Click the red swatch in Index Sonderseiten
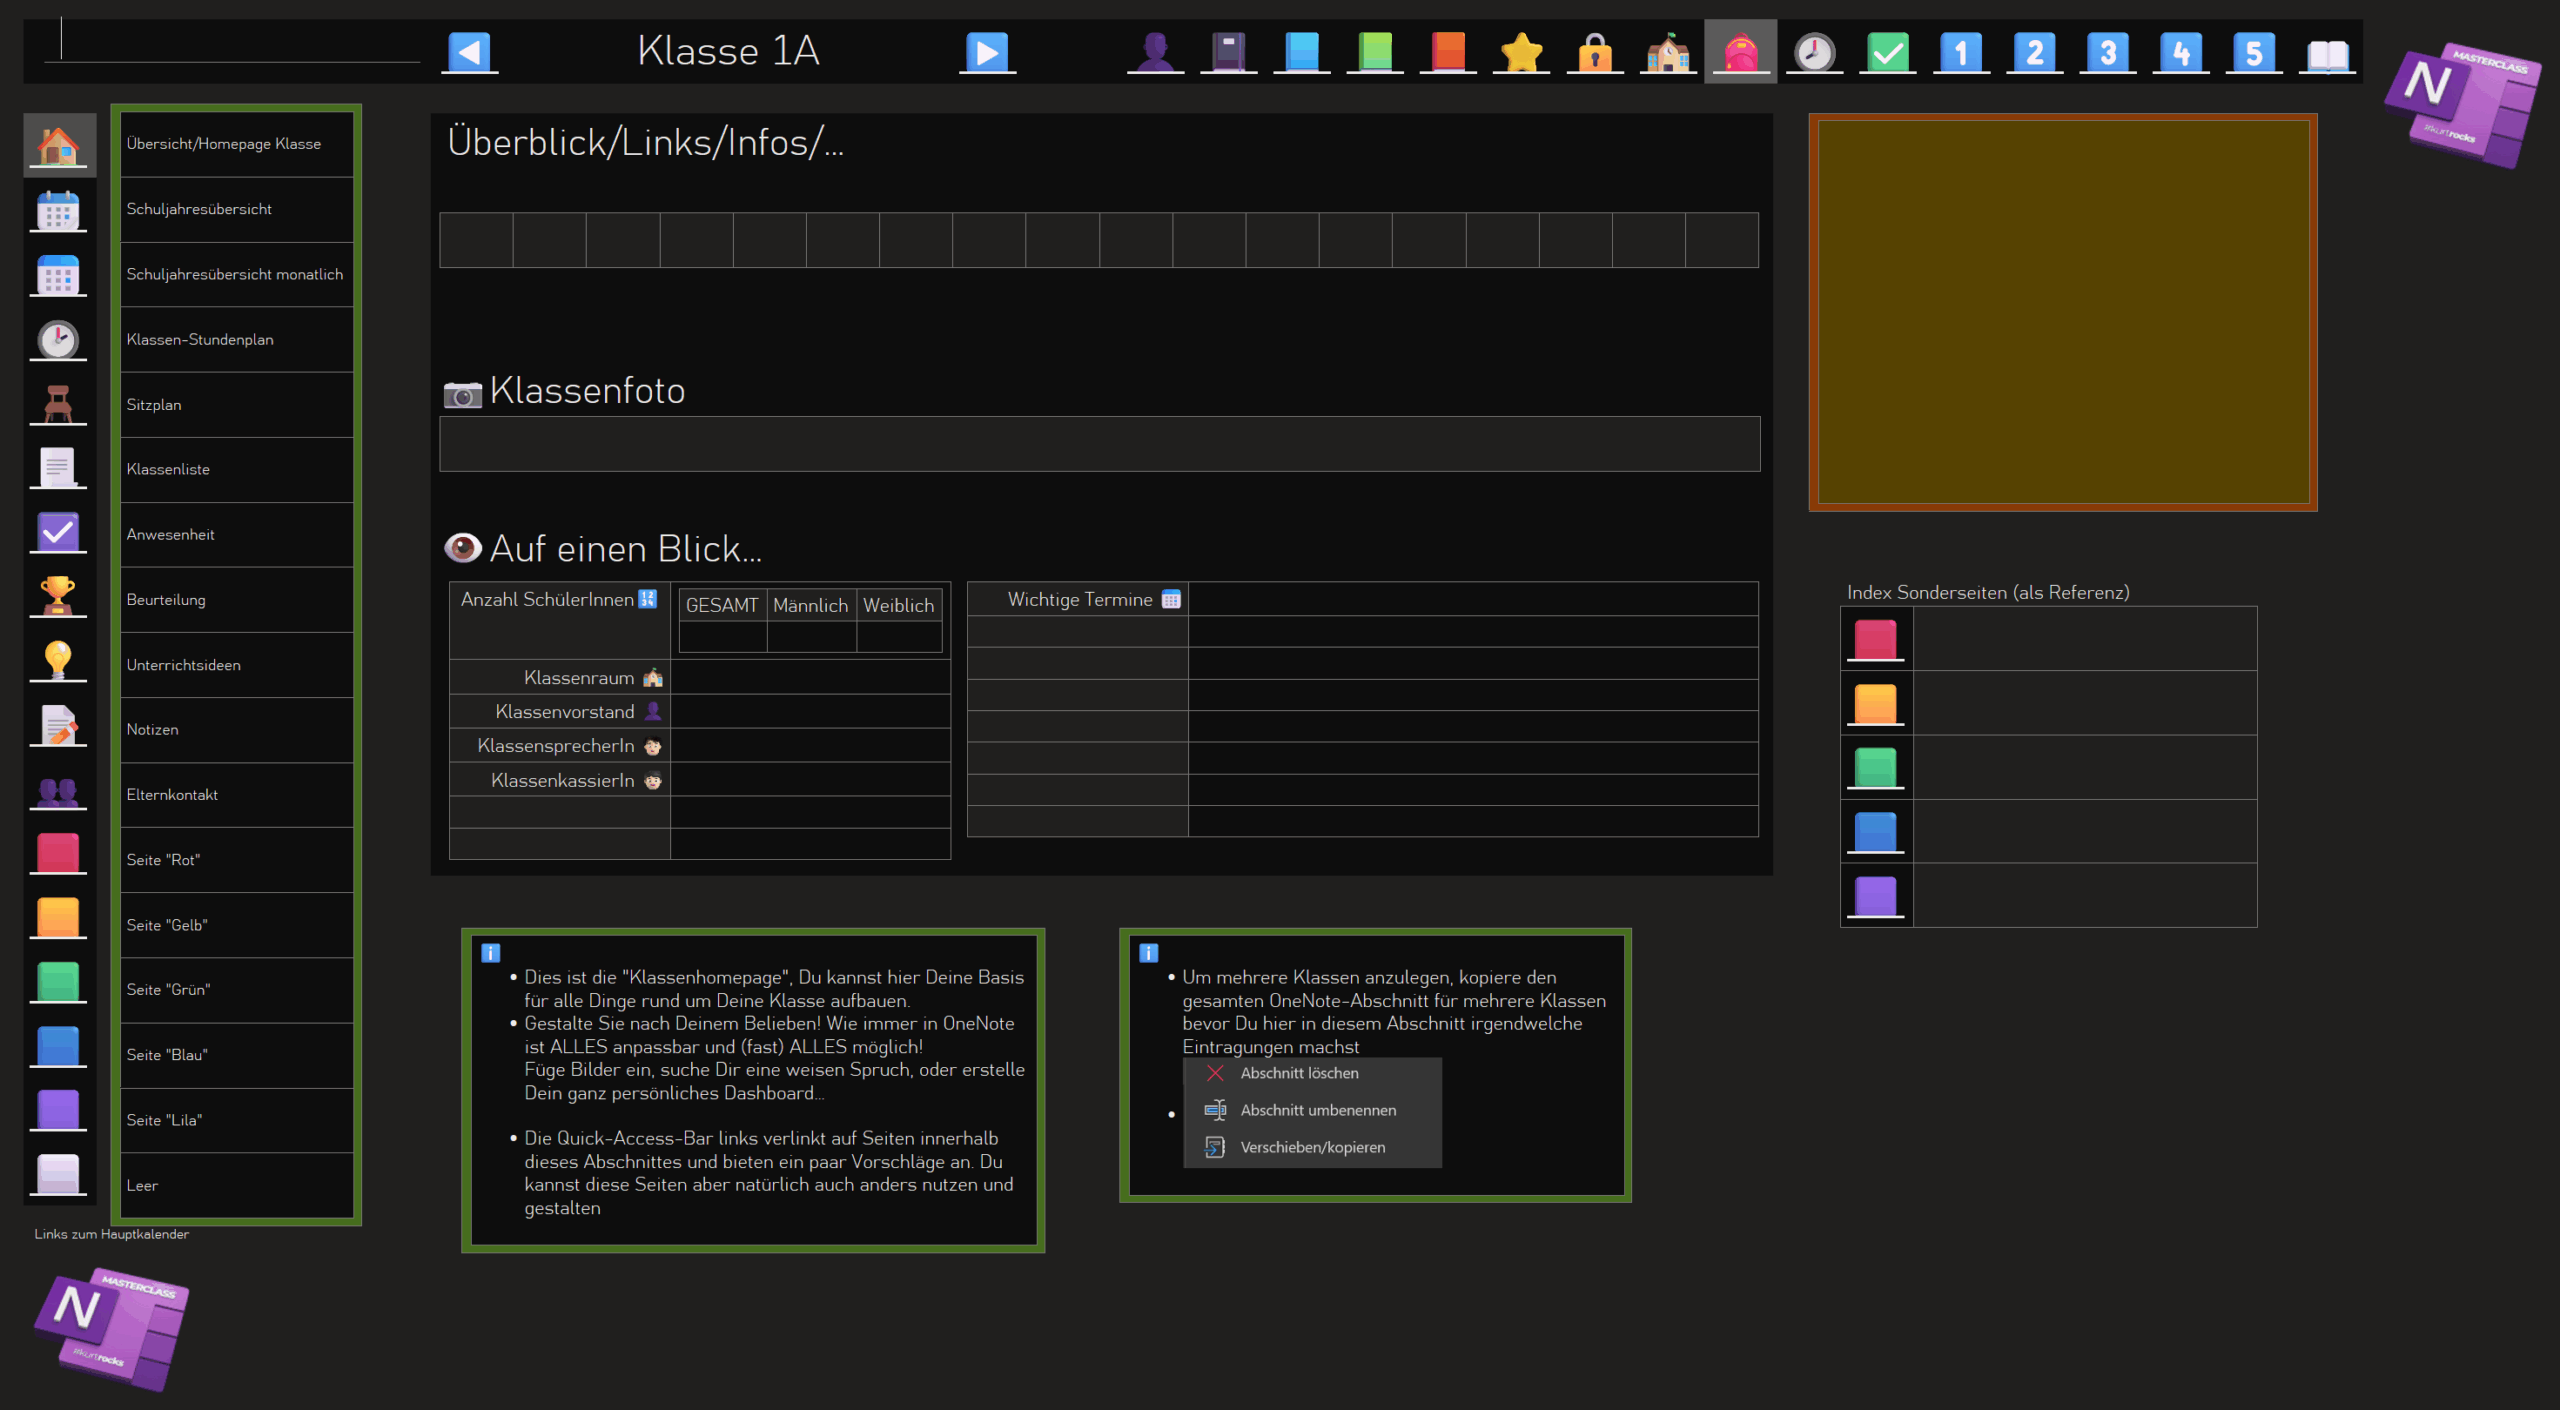The image size is (2560, 1410). tap(1875, 639)
